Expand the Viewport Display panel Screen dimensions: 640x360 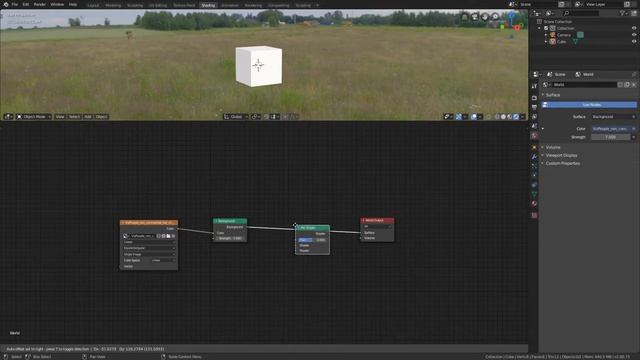561,156
